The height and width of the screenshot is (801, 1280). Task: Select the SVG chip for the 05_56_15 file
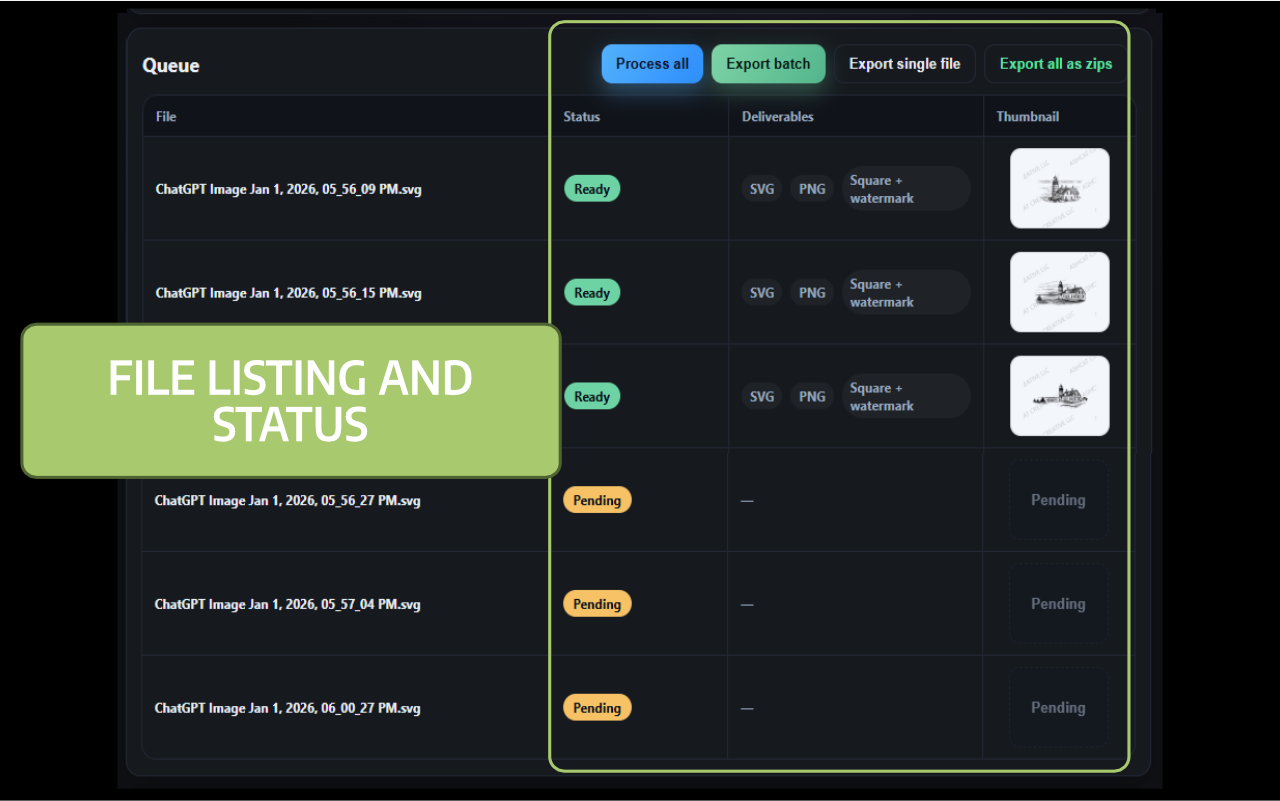pyautogui.click(x=762, y=292)
